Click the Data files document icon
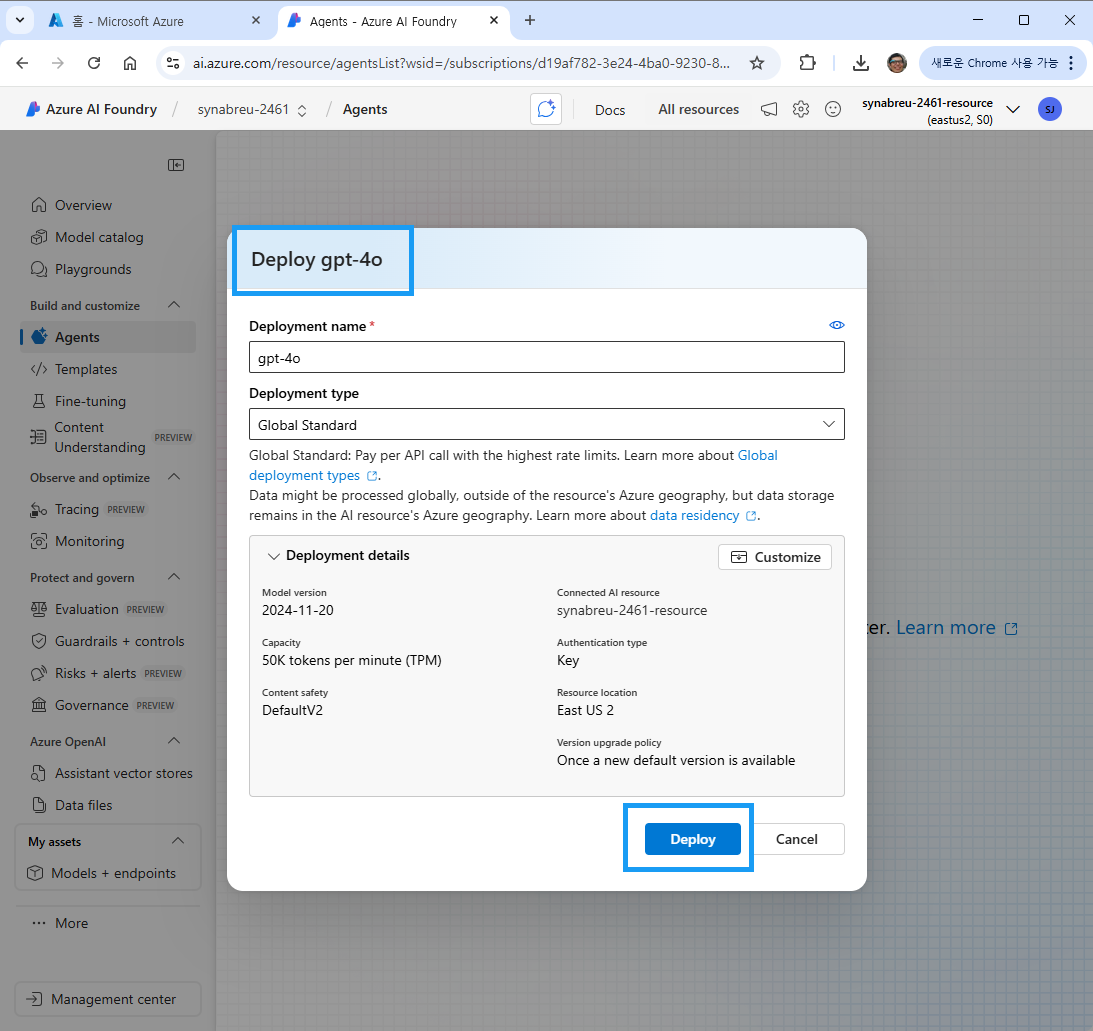This screenshot has height=1031, width=1093. [39, 805]
